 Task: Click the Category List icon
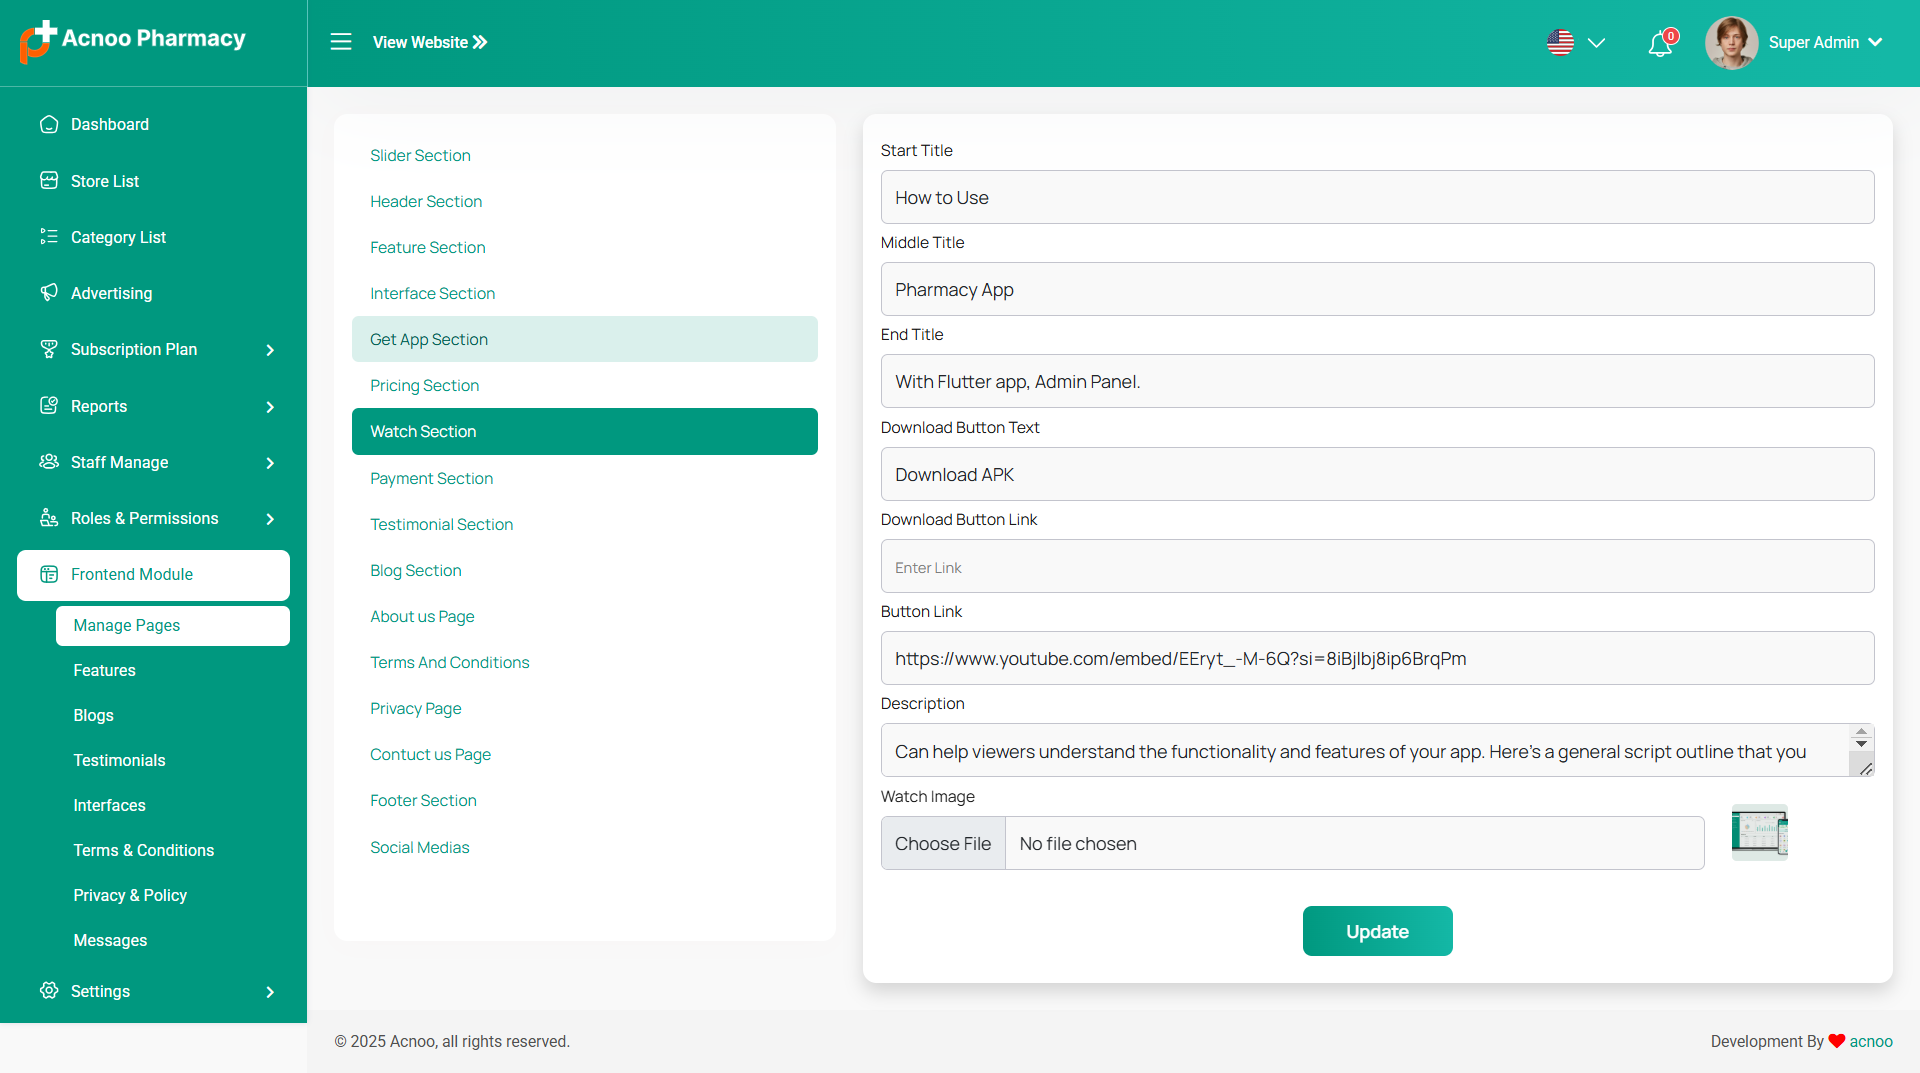(49, 237)
